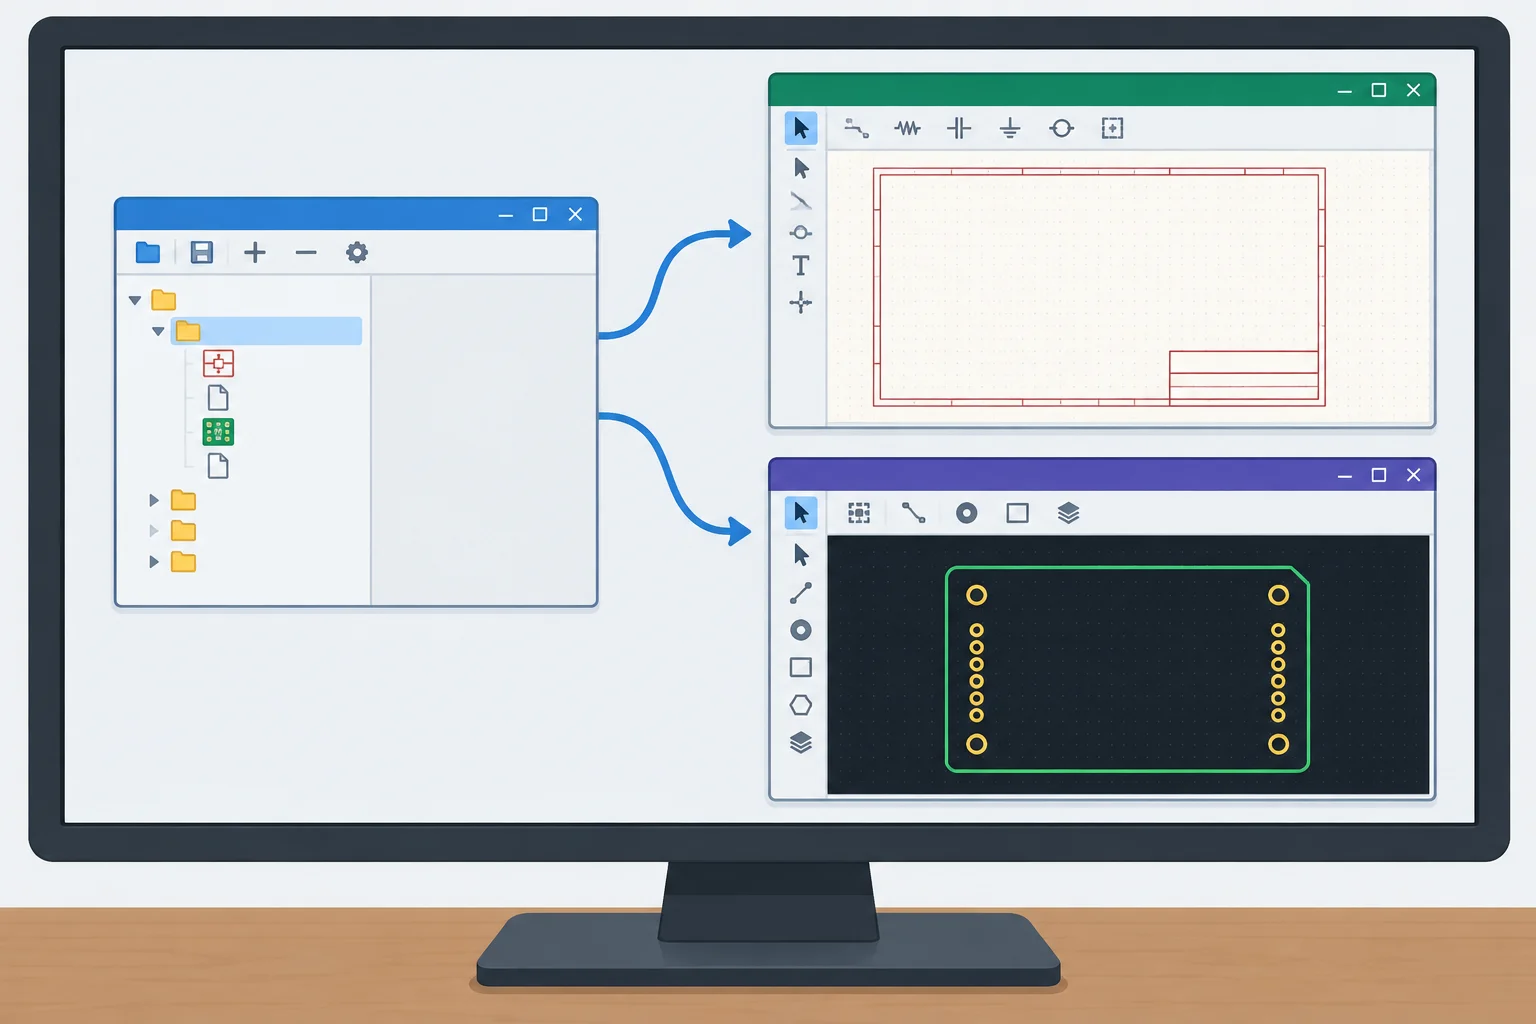Image resolution: width=1536 pixels, height=1024 pixels.
Task: Click the large pad at the board's chamfered corner
Action: [x=1278, y=595]
